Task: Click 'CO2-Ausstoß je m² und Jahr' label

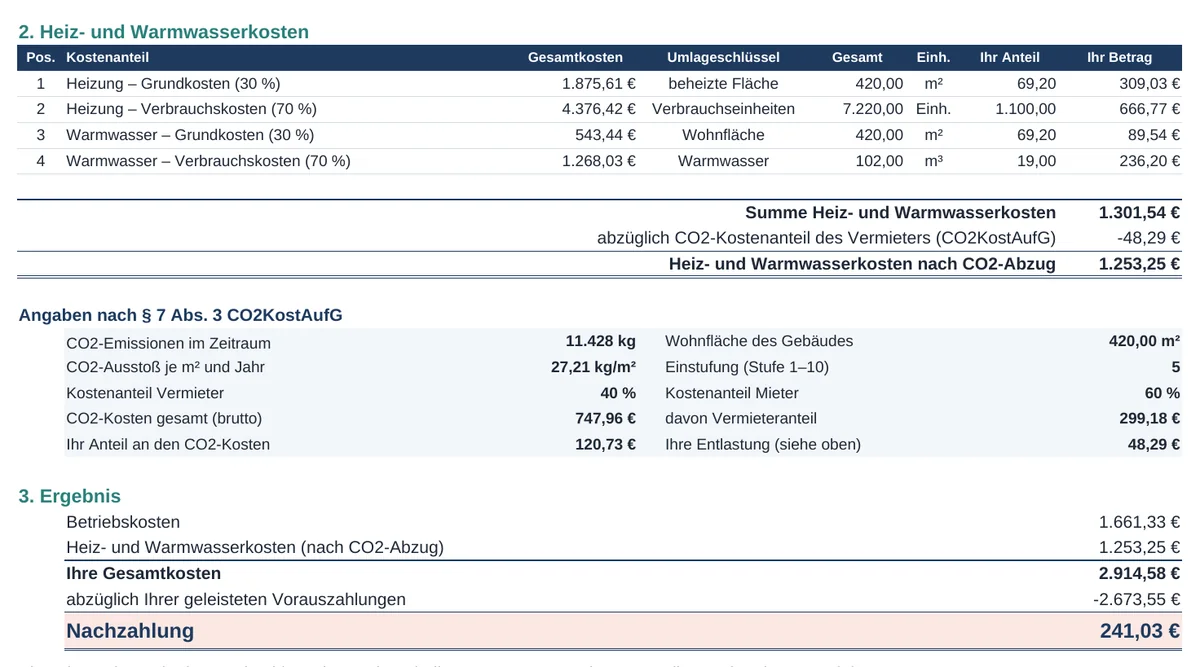Action: pos(165,367)
